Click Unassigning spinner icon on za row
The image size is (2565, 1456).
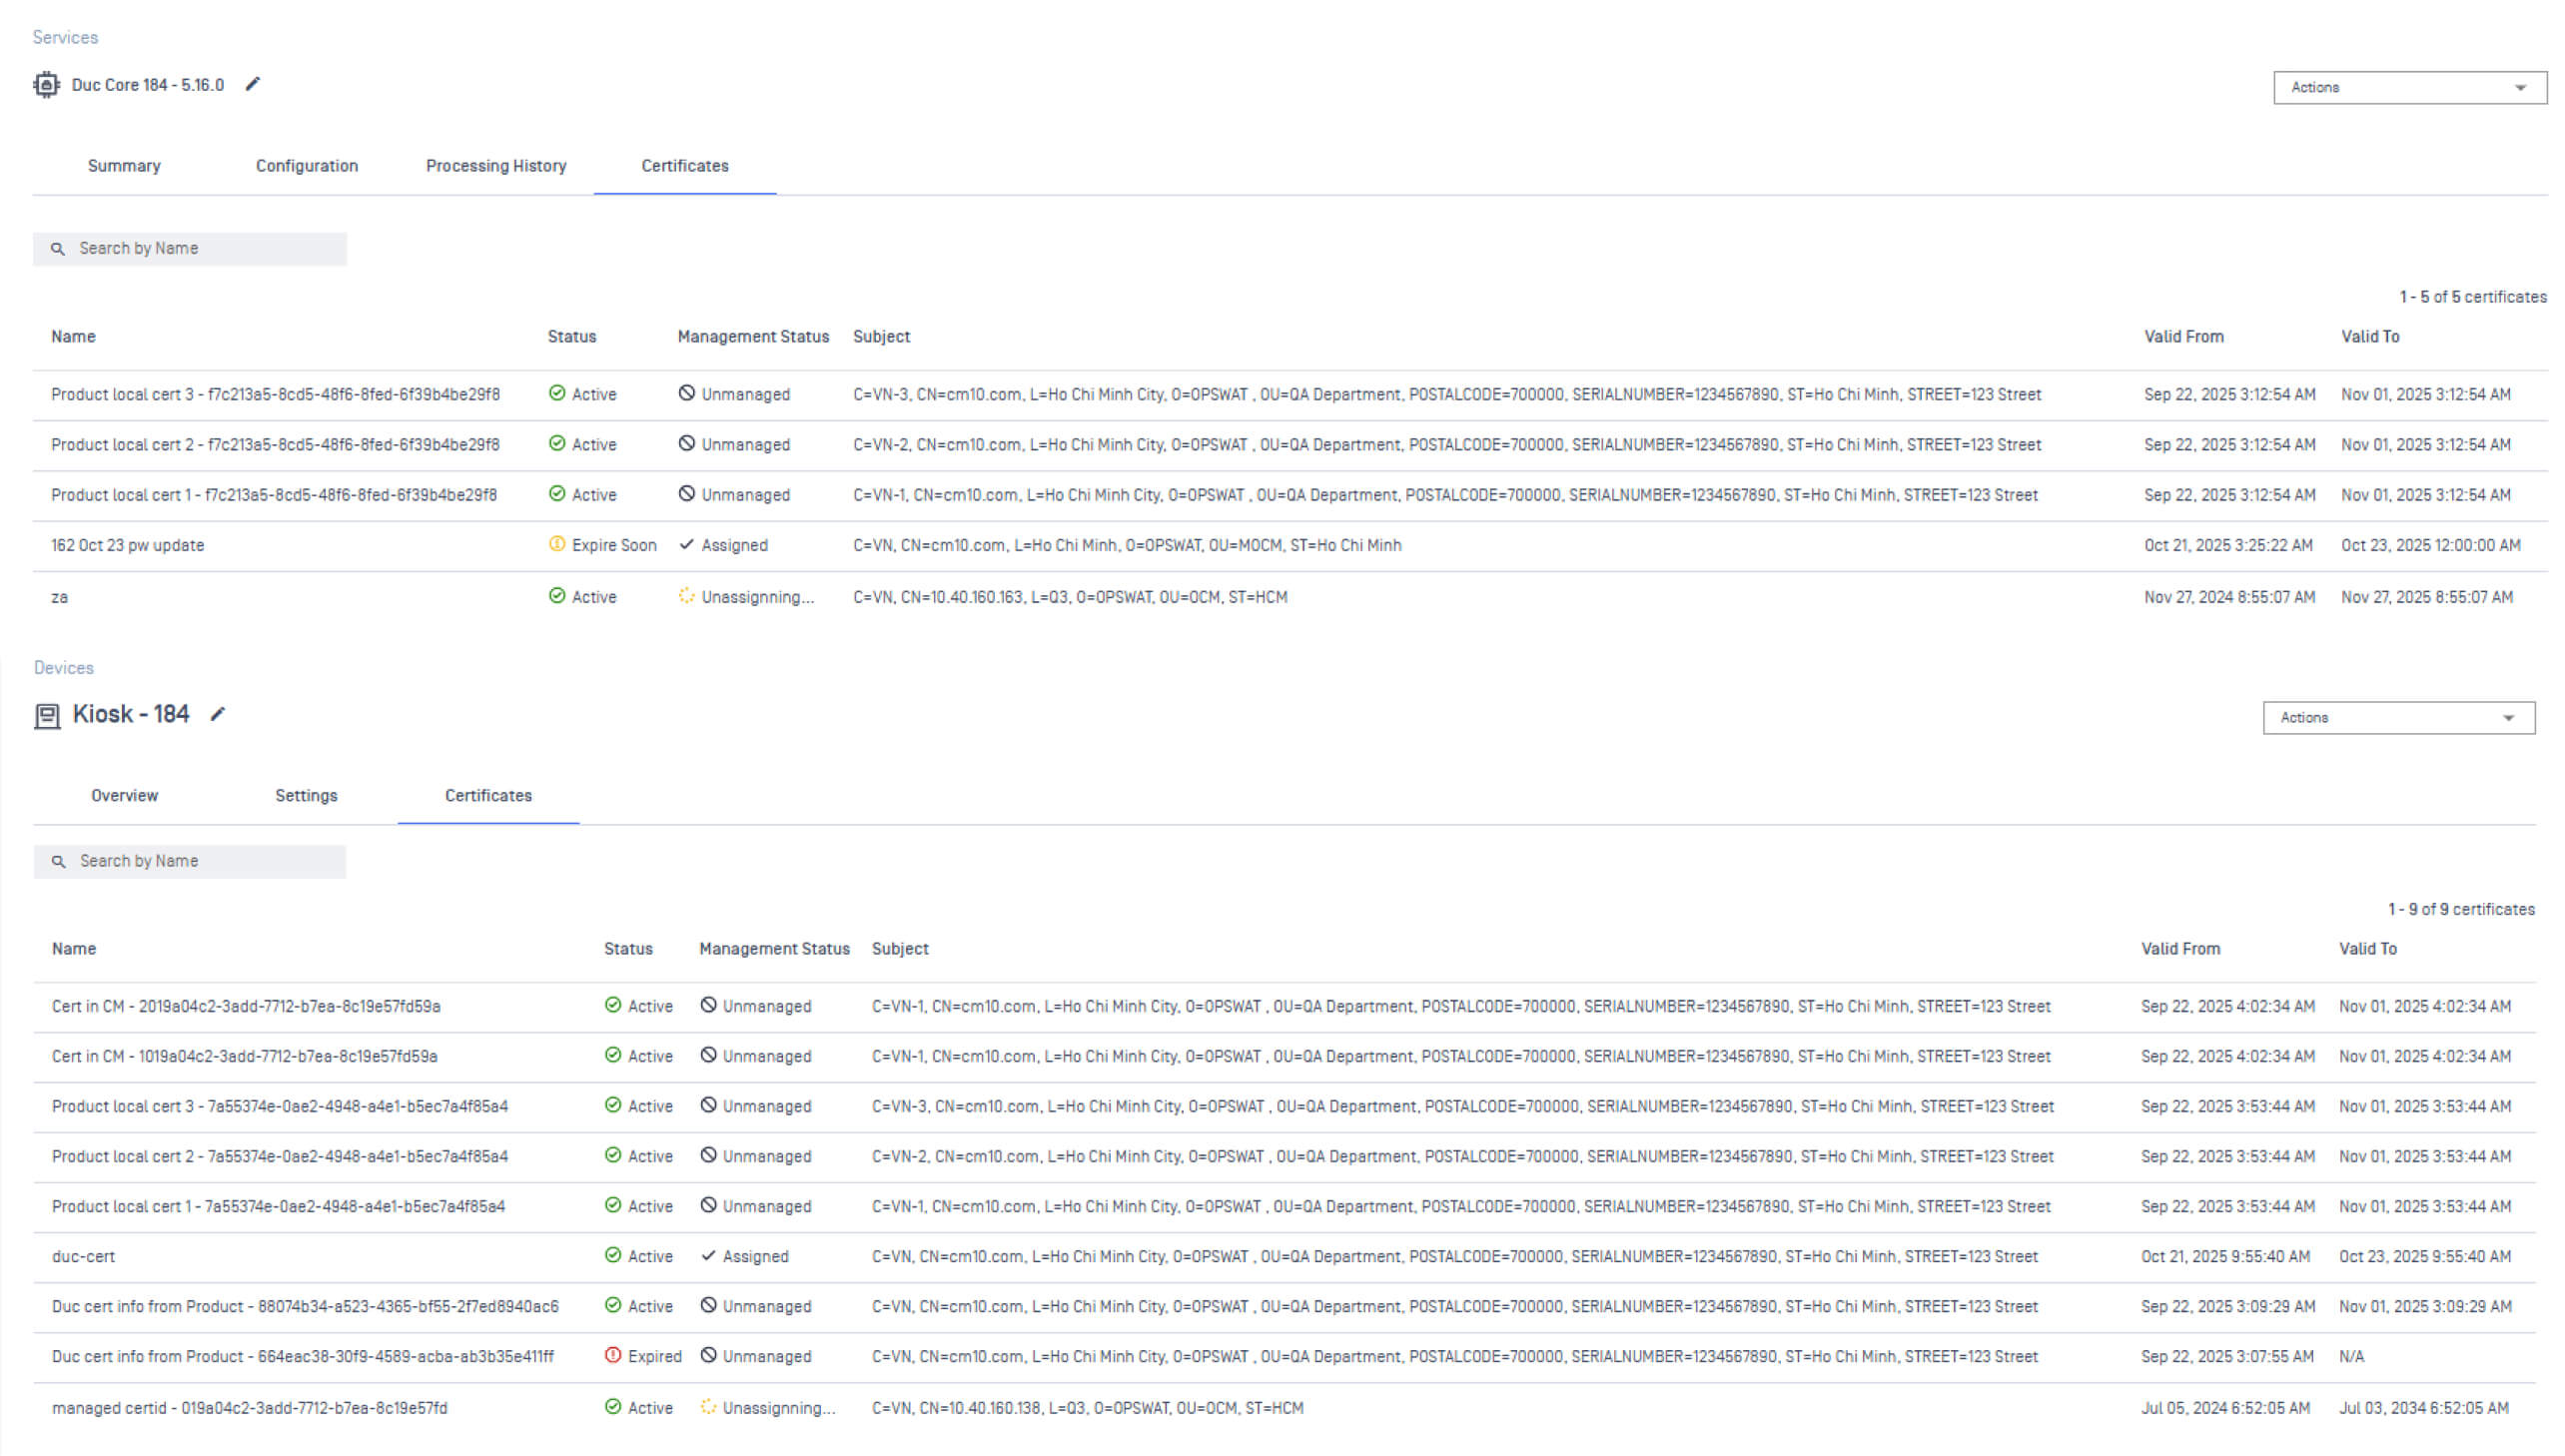tap(686, 596)
